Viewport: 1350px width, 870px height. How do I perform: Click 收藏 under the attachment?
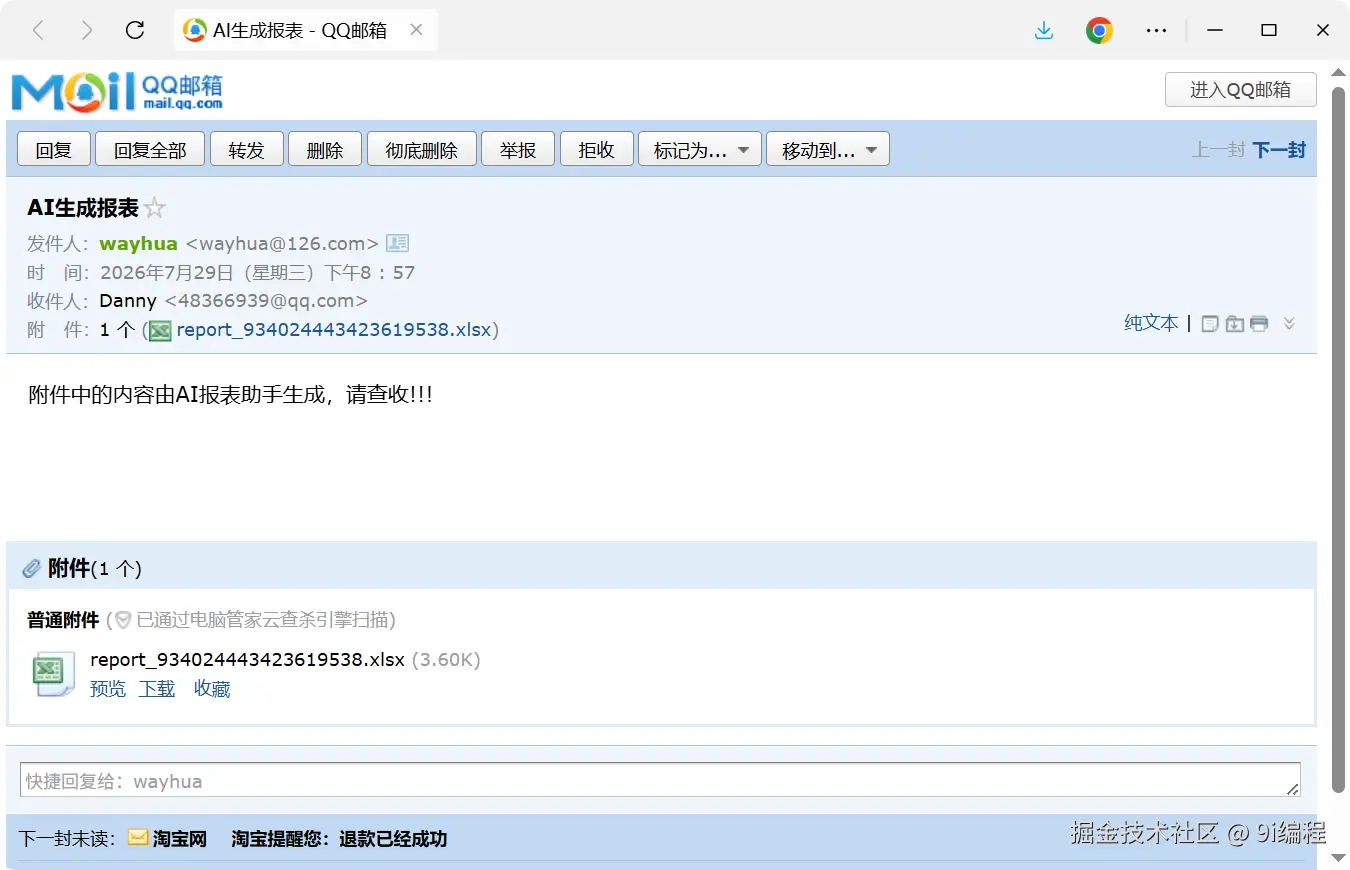coord(212,689)
